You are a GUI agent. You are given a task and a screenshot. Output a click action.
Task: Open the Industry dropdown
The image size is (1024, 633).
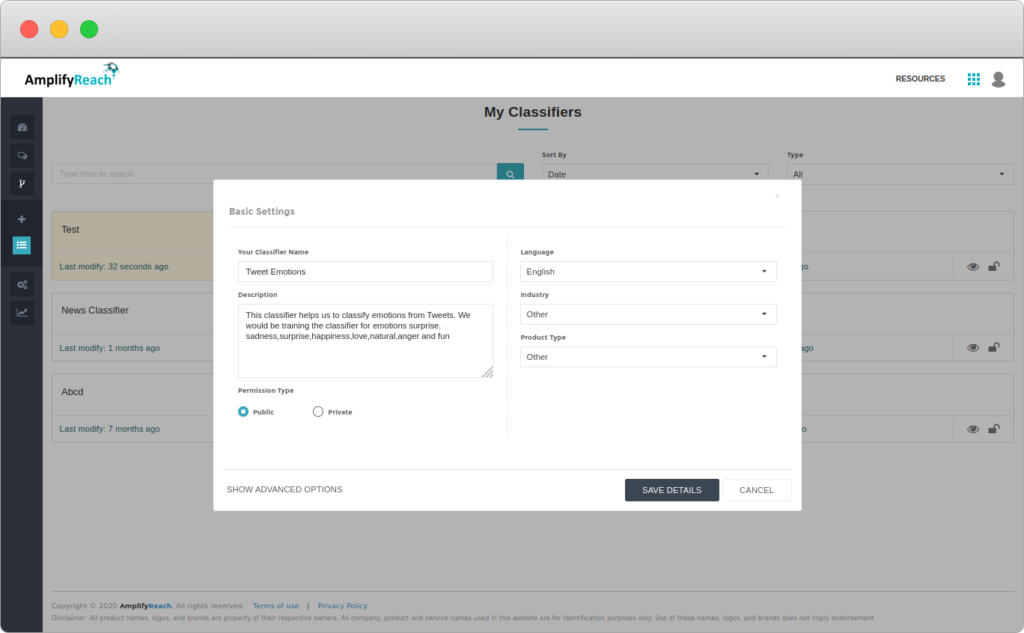click(648, 314)
